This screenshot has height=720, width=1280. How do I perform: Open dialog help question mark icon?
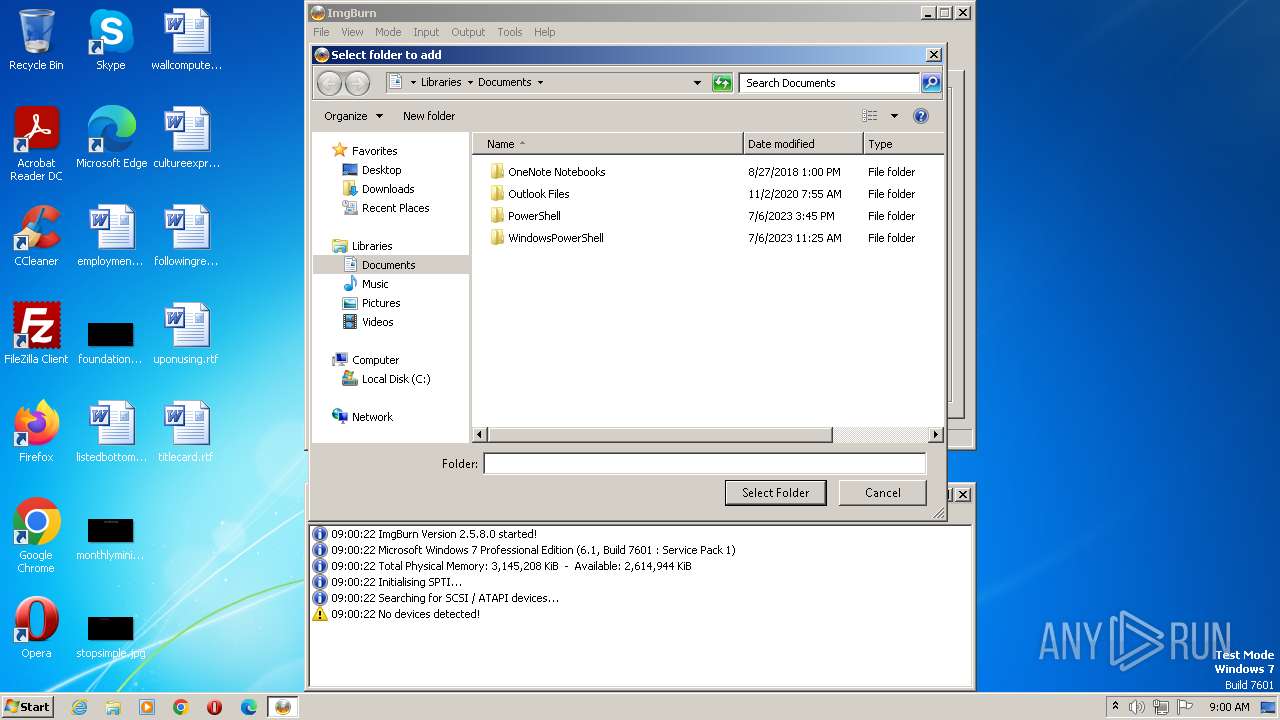(921, 116)
